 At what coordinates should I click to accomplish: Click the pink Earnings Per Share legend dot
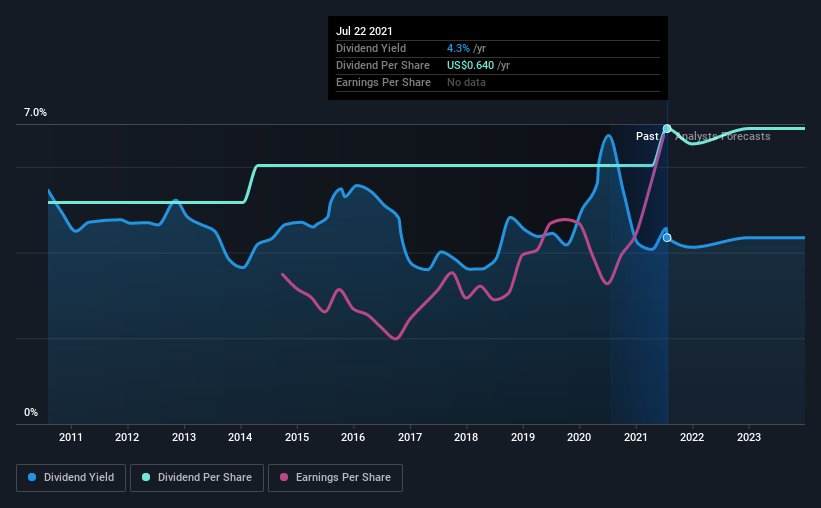[x=284, y=477]
